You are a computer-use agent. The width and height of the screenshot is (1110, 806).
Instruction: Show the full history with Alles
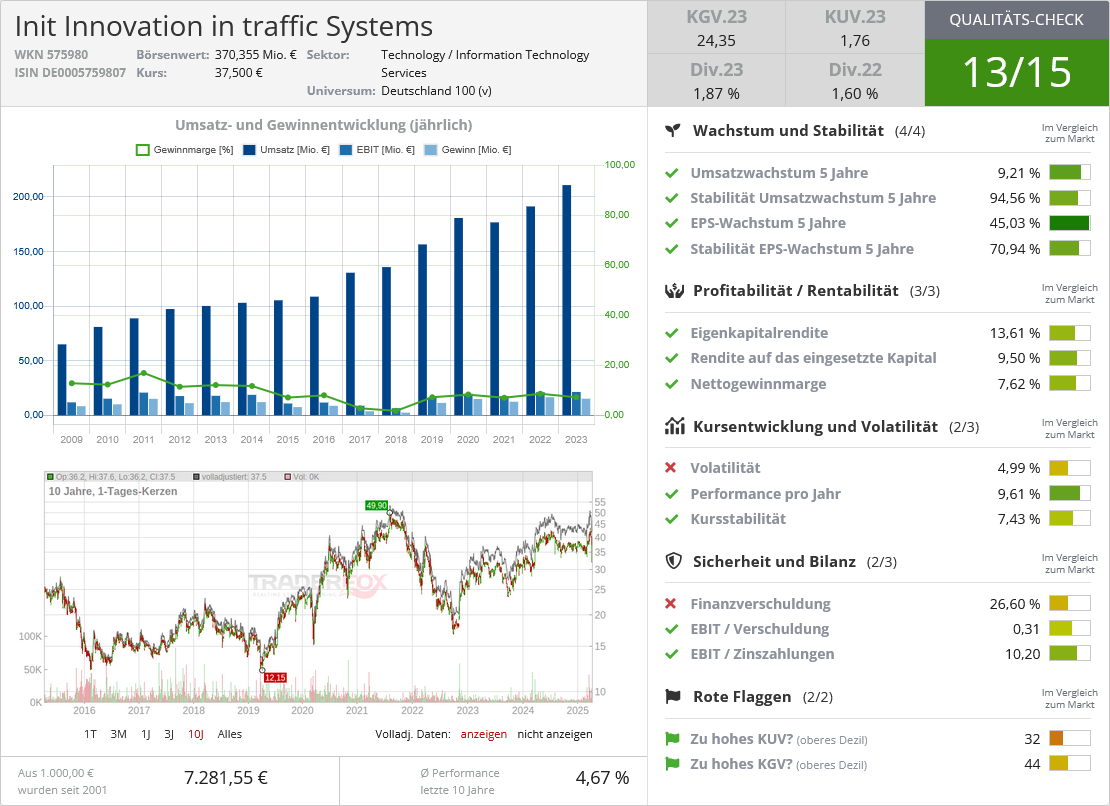[x=229, y=734]
